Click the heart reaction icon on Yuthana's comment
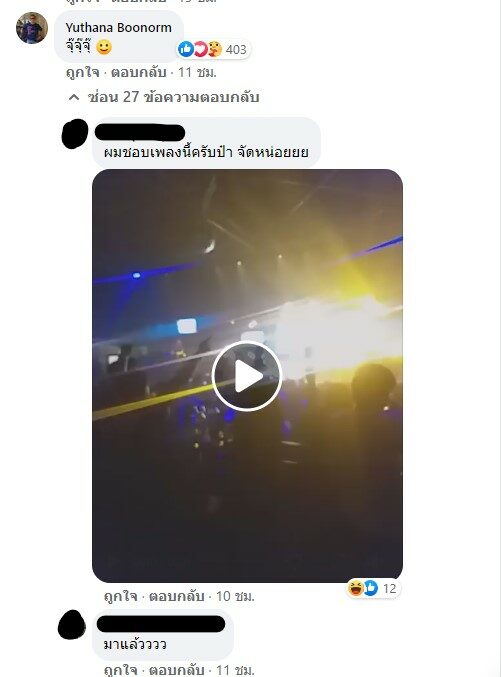The width and height of the screenshot is (501, 677). (x=200, y=49)
